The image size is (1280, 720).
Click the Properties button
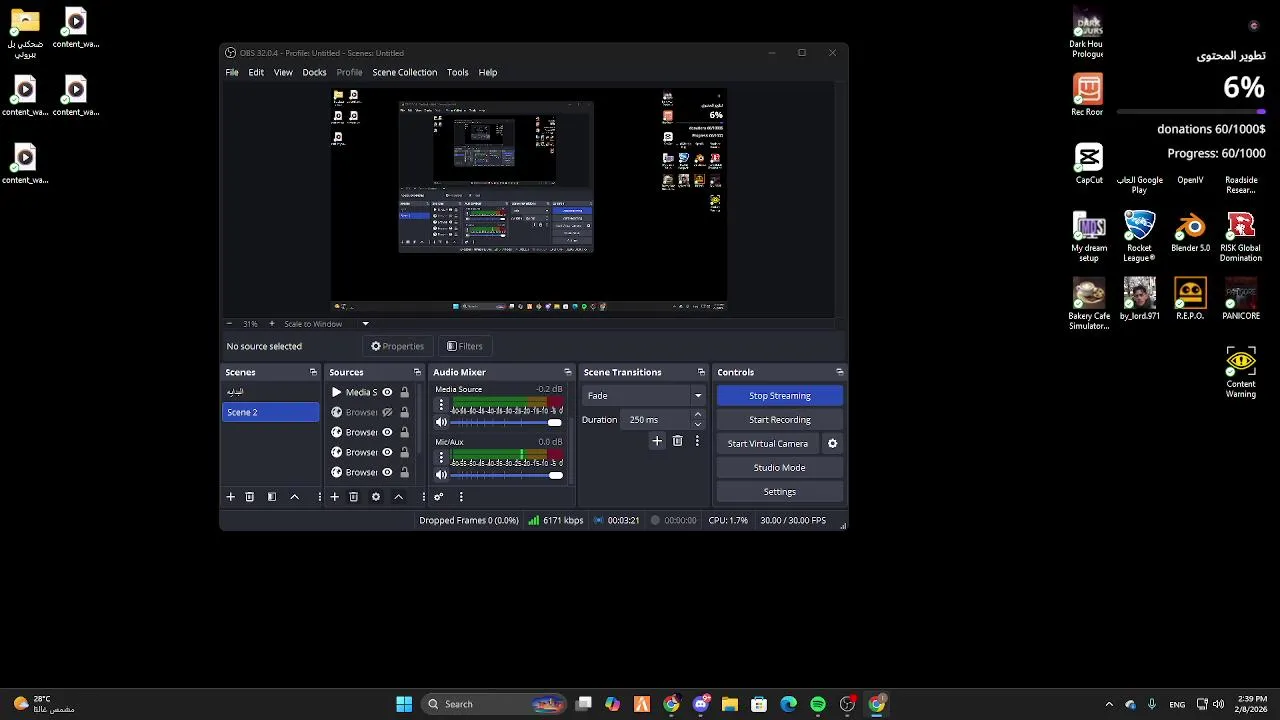point(398,346)
